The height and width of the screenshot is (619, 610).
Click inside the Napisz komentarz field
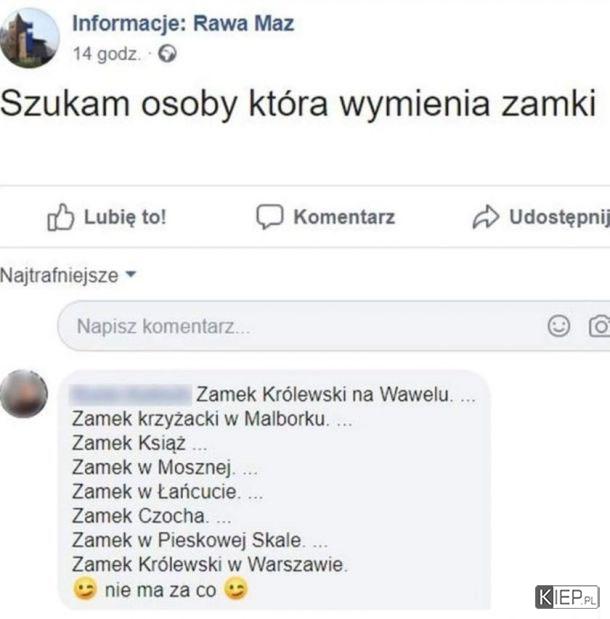pos(334,326)
